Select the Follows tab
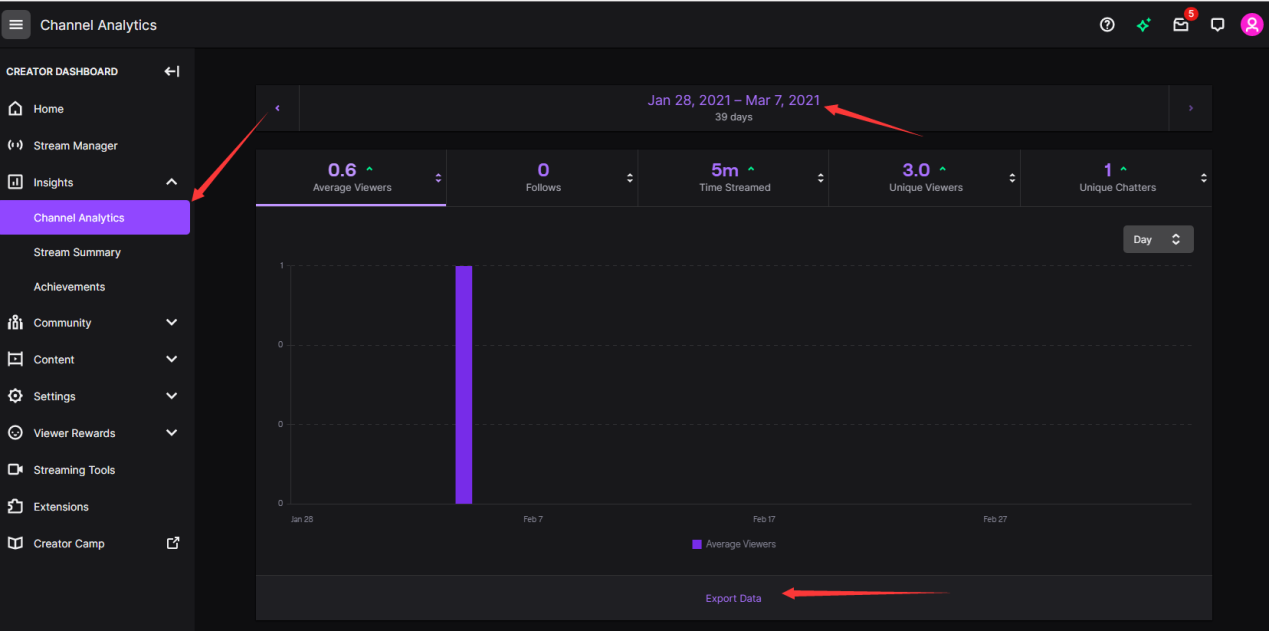This screenshot has width=1269, height=631. (x=543, y=178)
